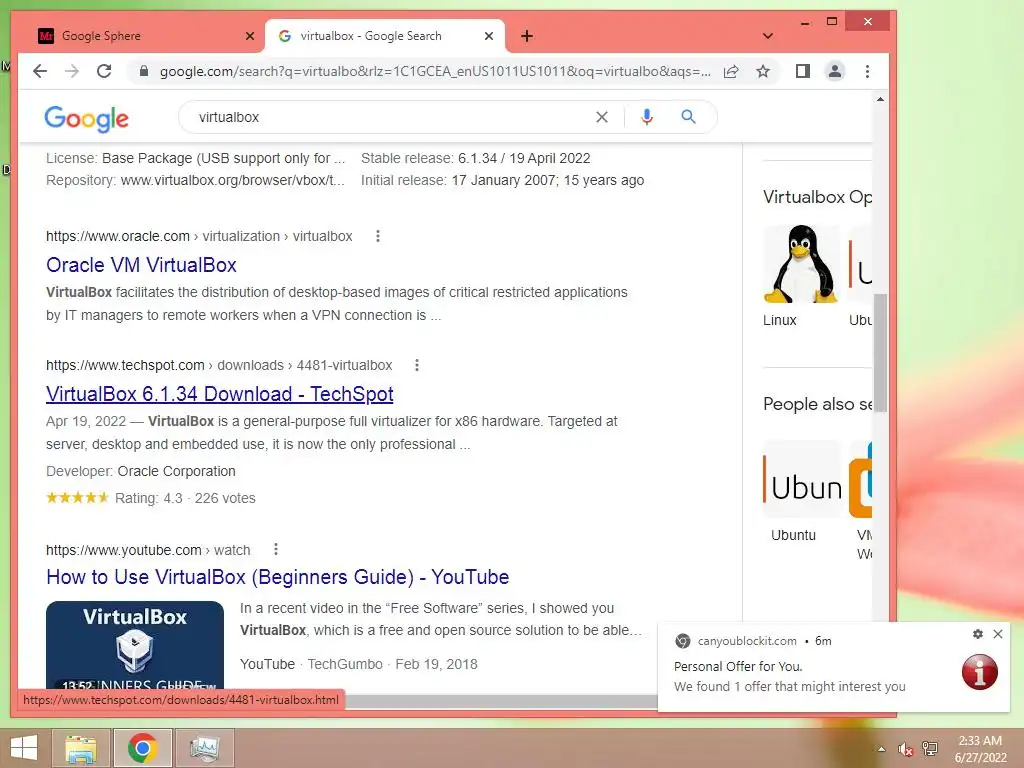Dismiss the canyoublockit.com notification
The width and height of the screenshot is (1024, 768).
tap(998, 634)
